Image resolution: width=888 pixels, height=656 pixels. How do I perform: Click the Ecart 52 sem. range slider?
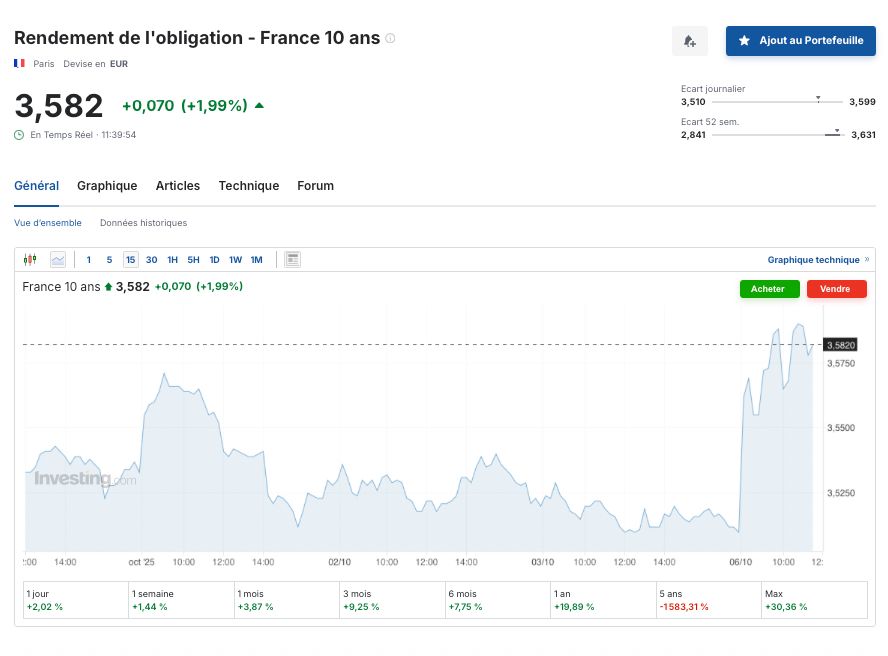[777, 134]
